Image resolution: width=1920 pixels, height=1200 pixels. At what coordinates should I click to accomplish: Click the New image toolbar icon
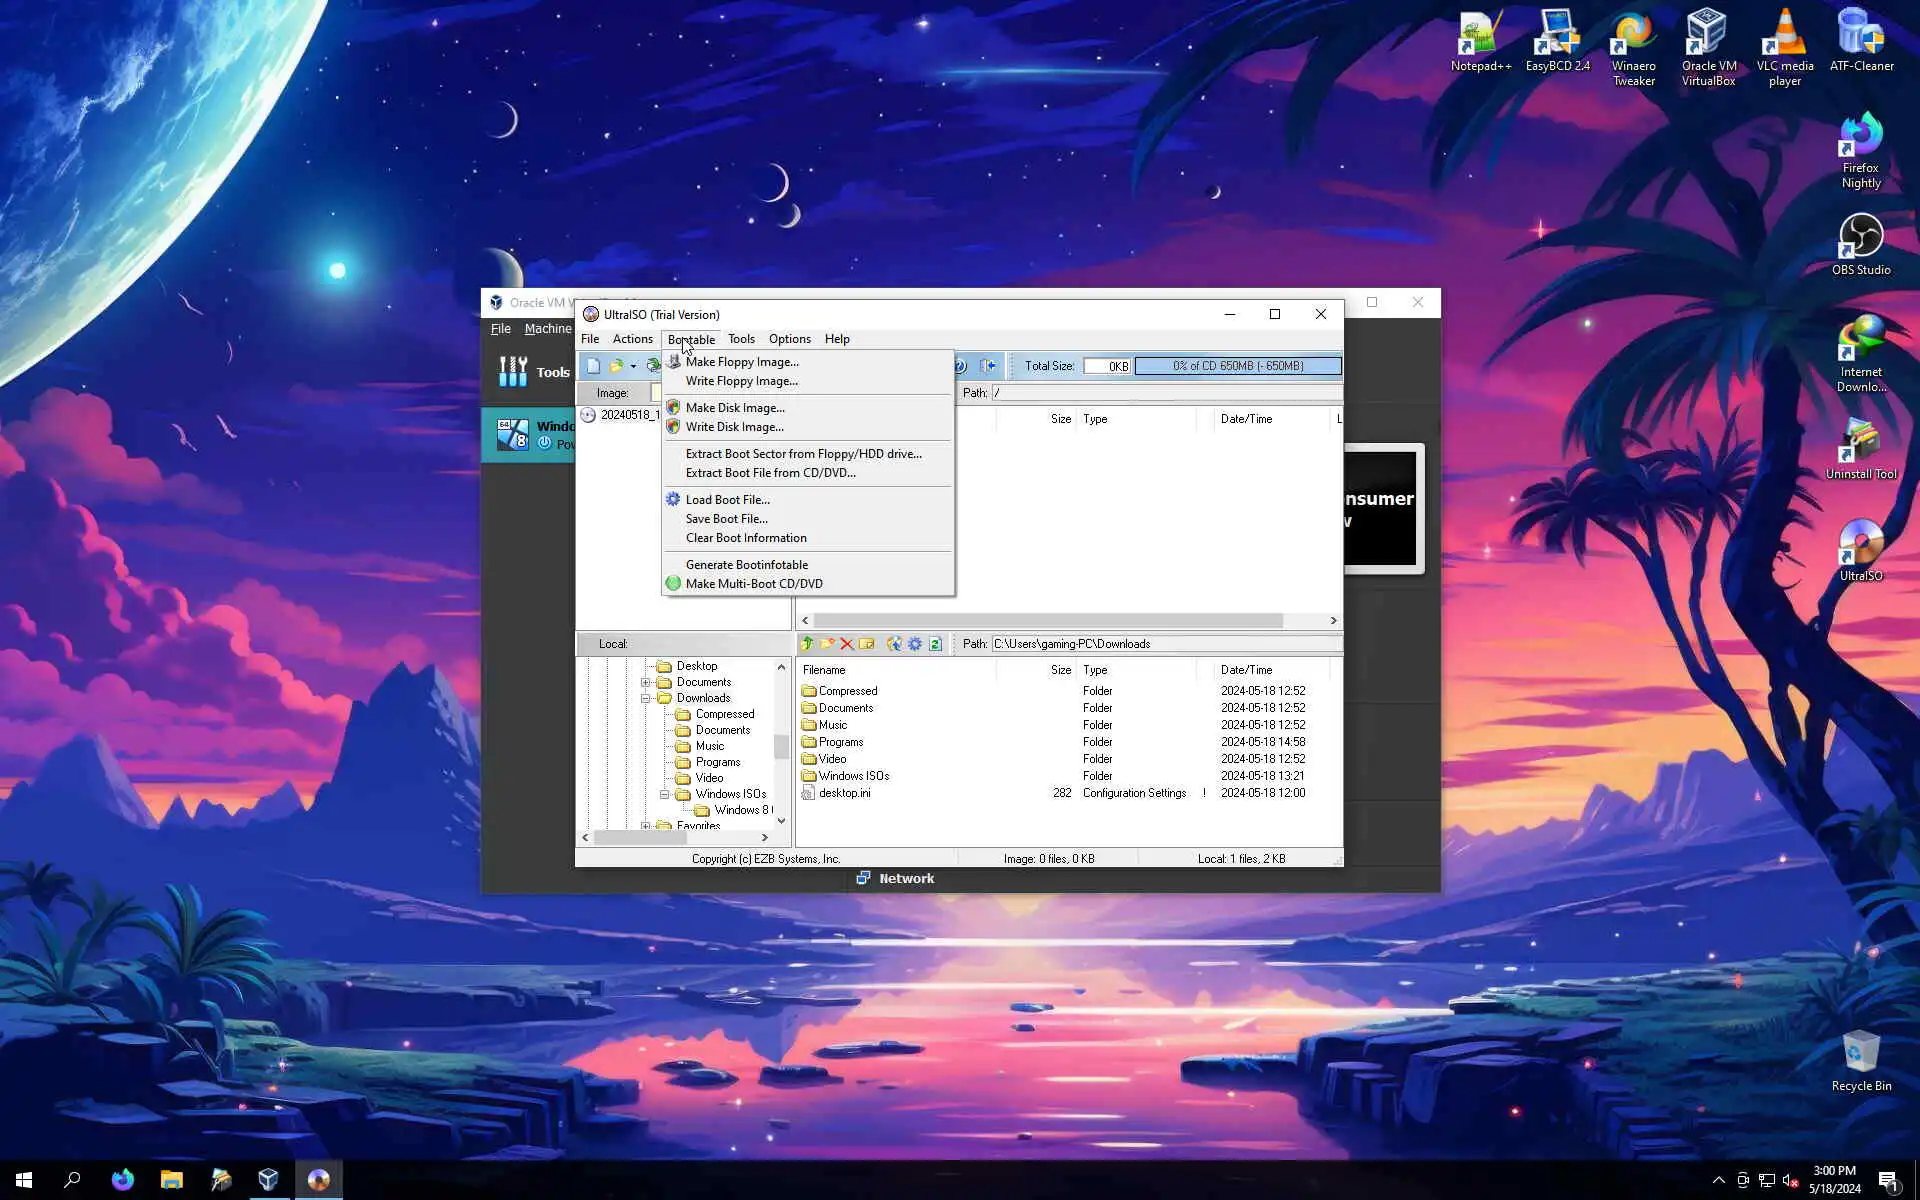pyautogui.click(x=593, y=366)
